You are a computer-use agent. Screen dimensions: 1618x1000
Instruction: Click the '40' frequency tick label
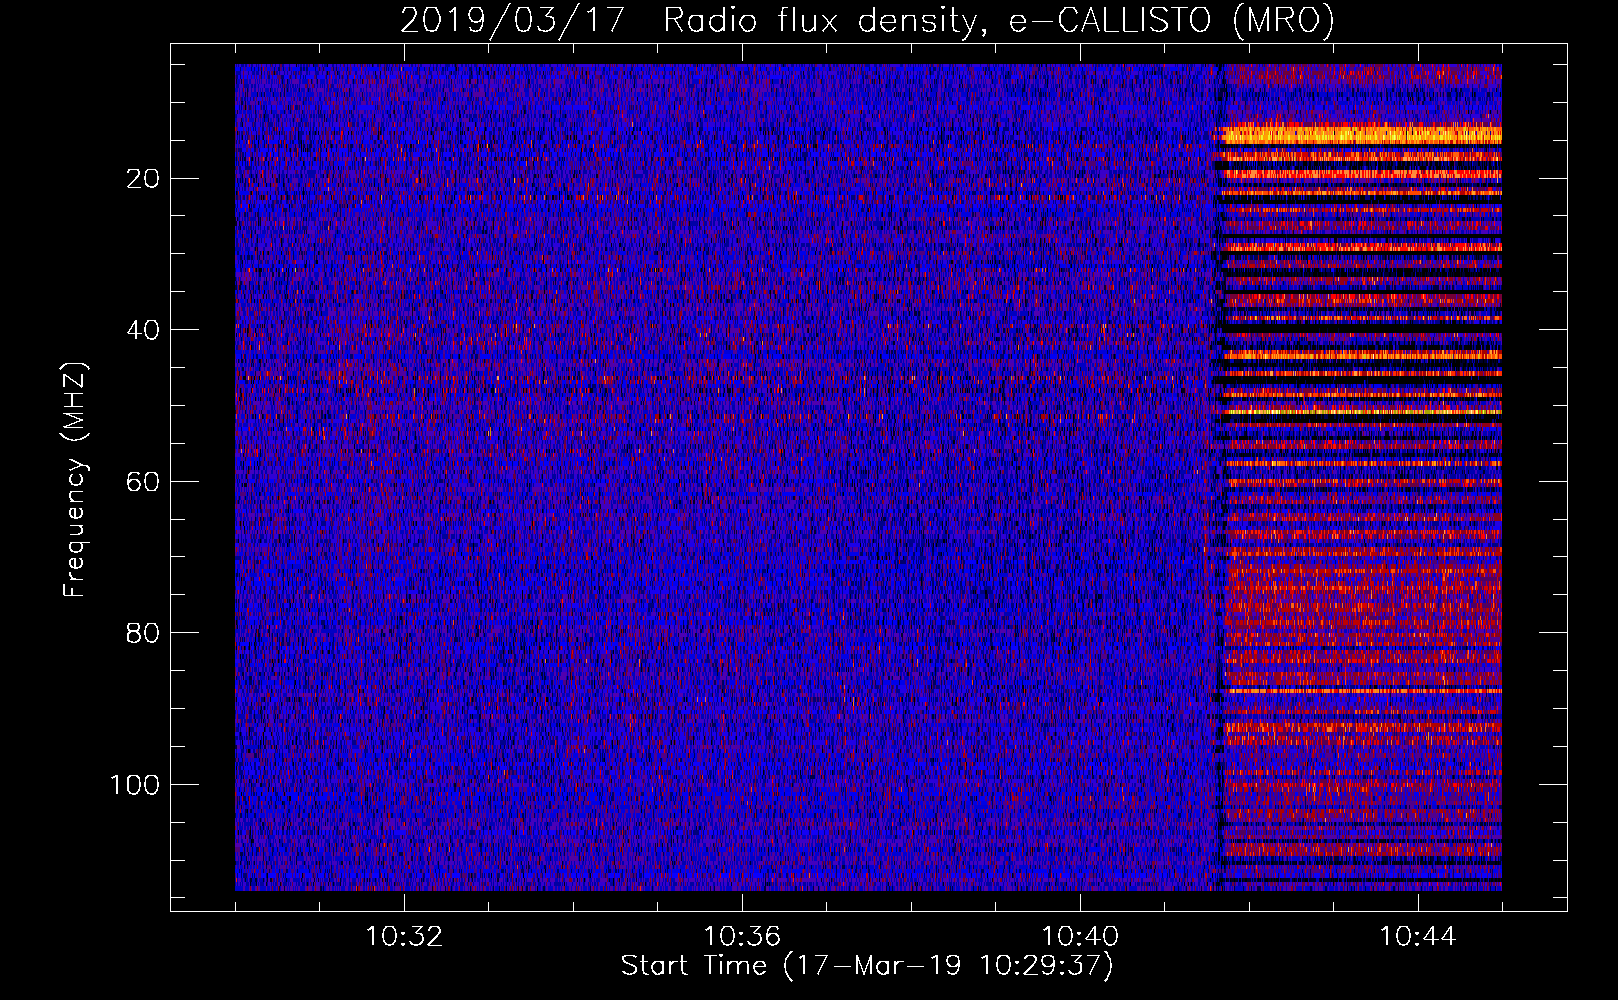(144, 330)
